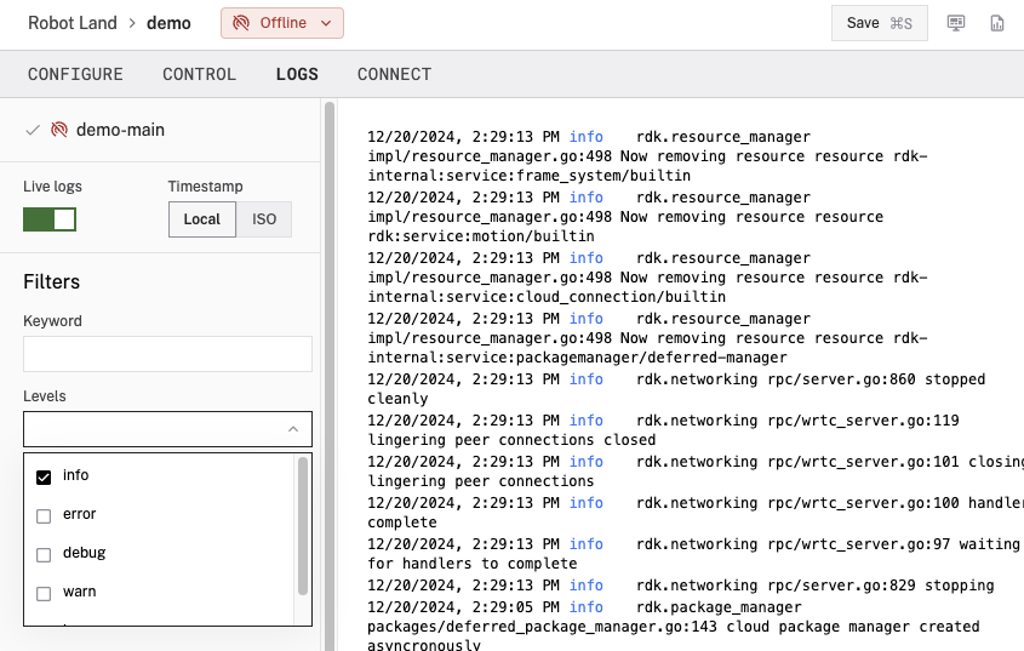Navigate to Robot Land via breadcrumb
This screenshot has width=1024, height=651.
pos(72,22)
